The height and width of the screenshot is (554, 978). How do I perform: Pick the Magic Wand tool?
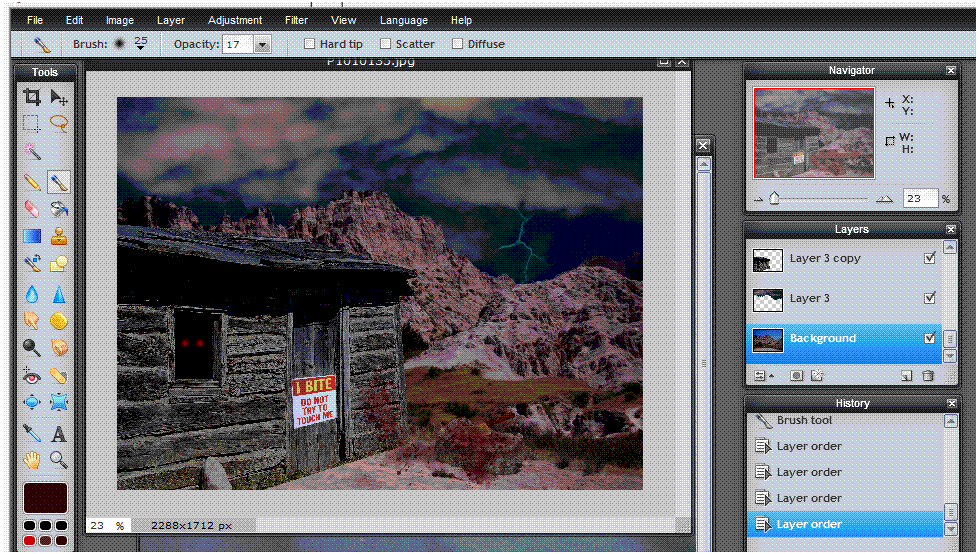[x=32, y=152]
